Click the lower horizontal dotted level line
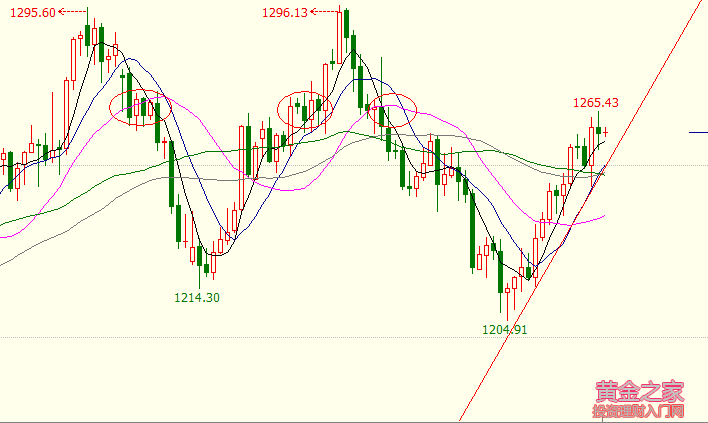Viewport: 708px width, 423px height. pos(300,338)
